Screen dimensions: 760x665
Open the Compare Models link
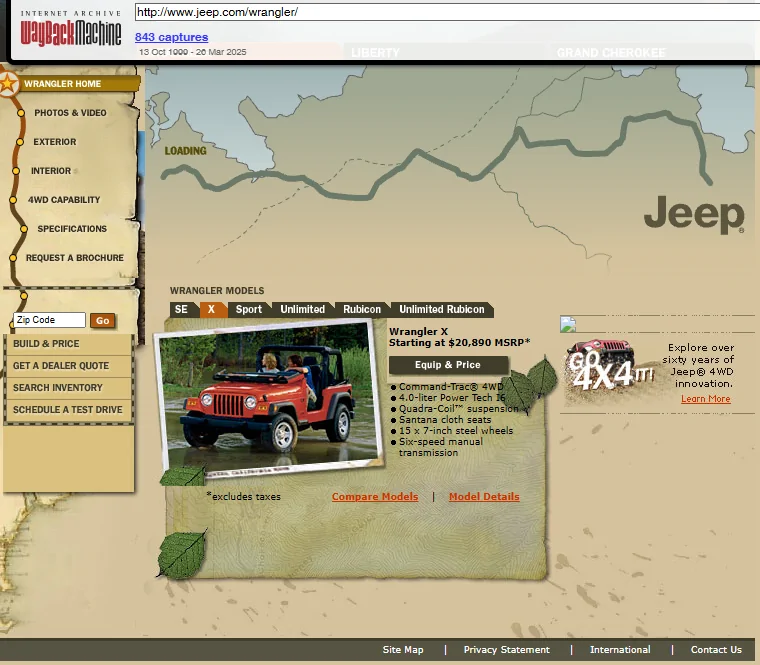(x=375, y=497)
